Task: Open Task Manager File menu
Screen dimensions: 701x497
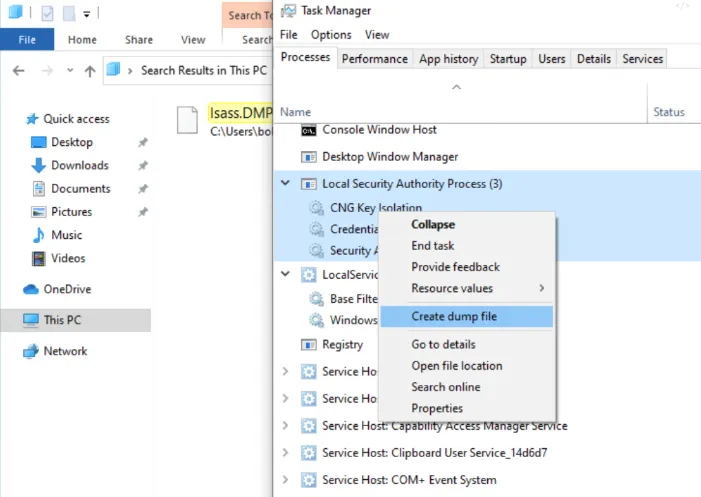Action: coord(288,35)
